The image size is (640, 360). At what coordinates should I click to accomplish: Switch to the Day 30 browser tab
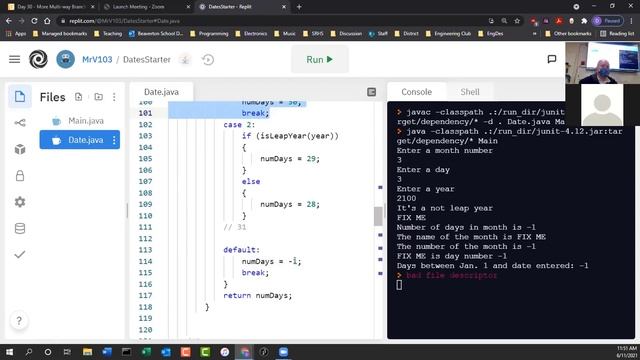[x=50, y=7]
